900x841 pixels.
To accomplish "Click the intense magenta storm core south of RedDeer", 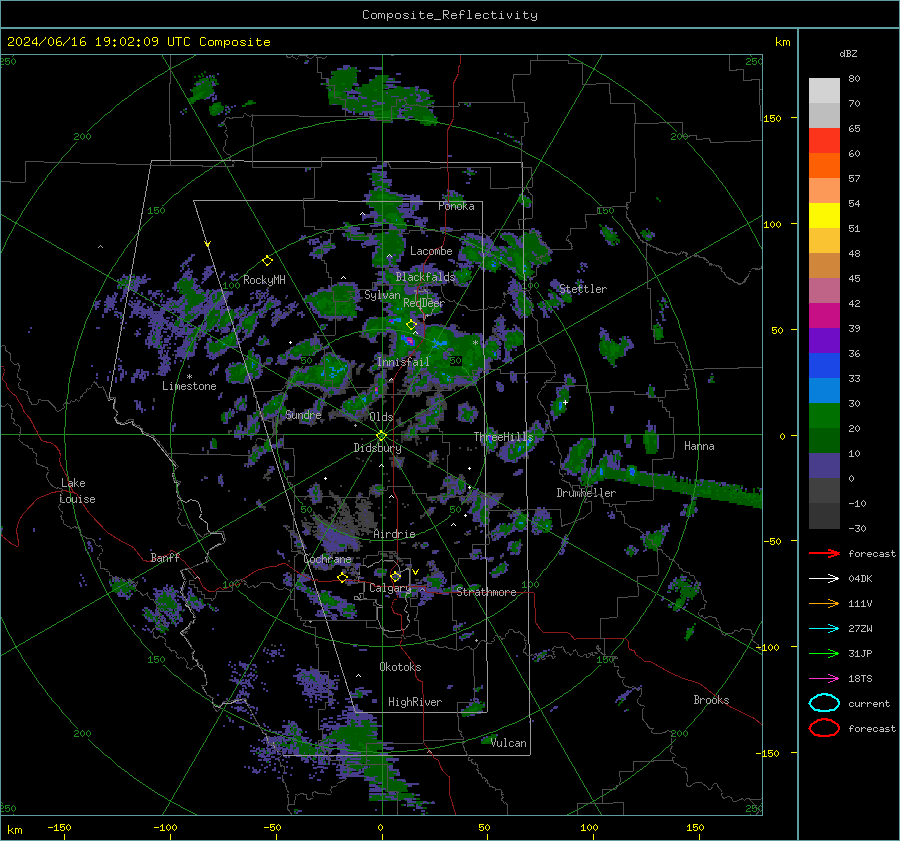I will [409, 341].
